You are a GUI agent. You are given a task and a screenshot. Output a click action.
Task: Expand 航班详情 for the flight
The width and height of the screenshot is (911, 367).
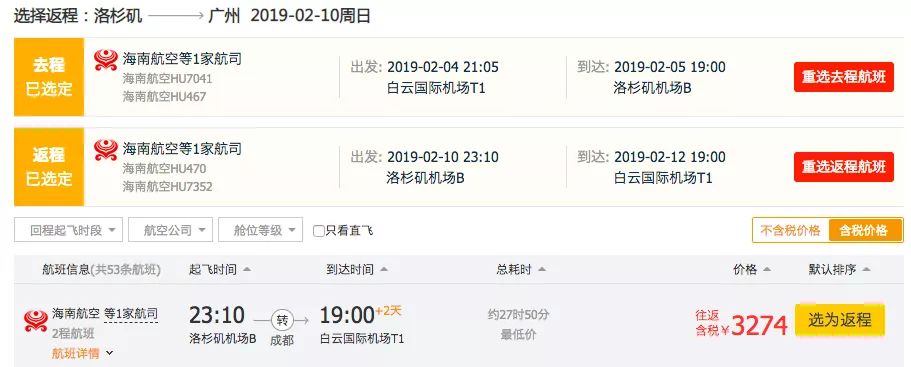(x=83, y=353)
